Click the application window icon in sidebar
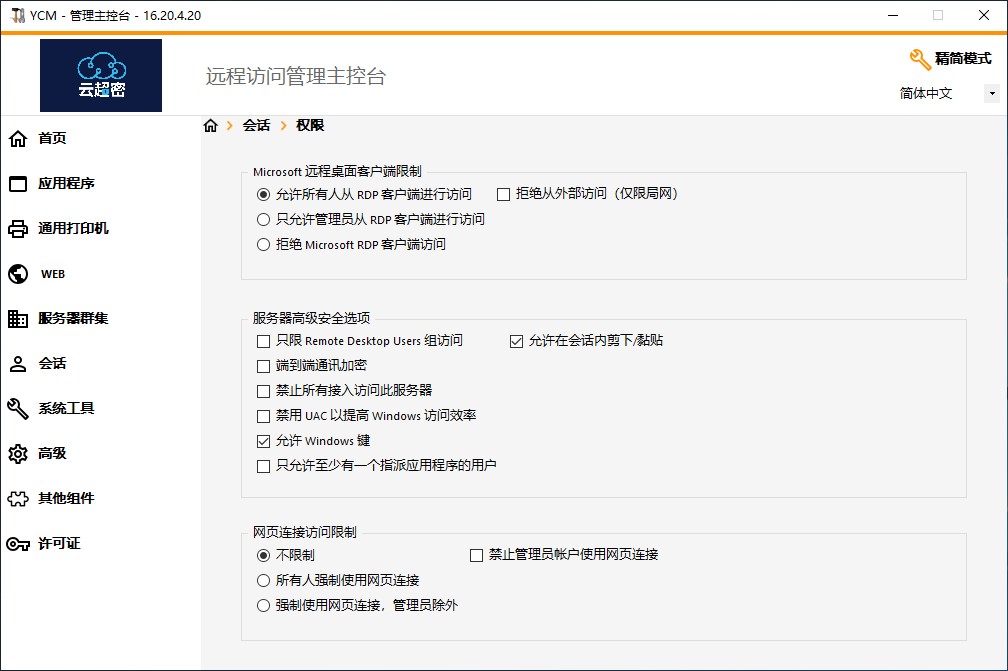This screenshot has height=671, width=1008. click(x=18, y=184)
